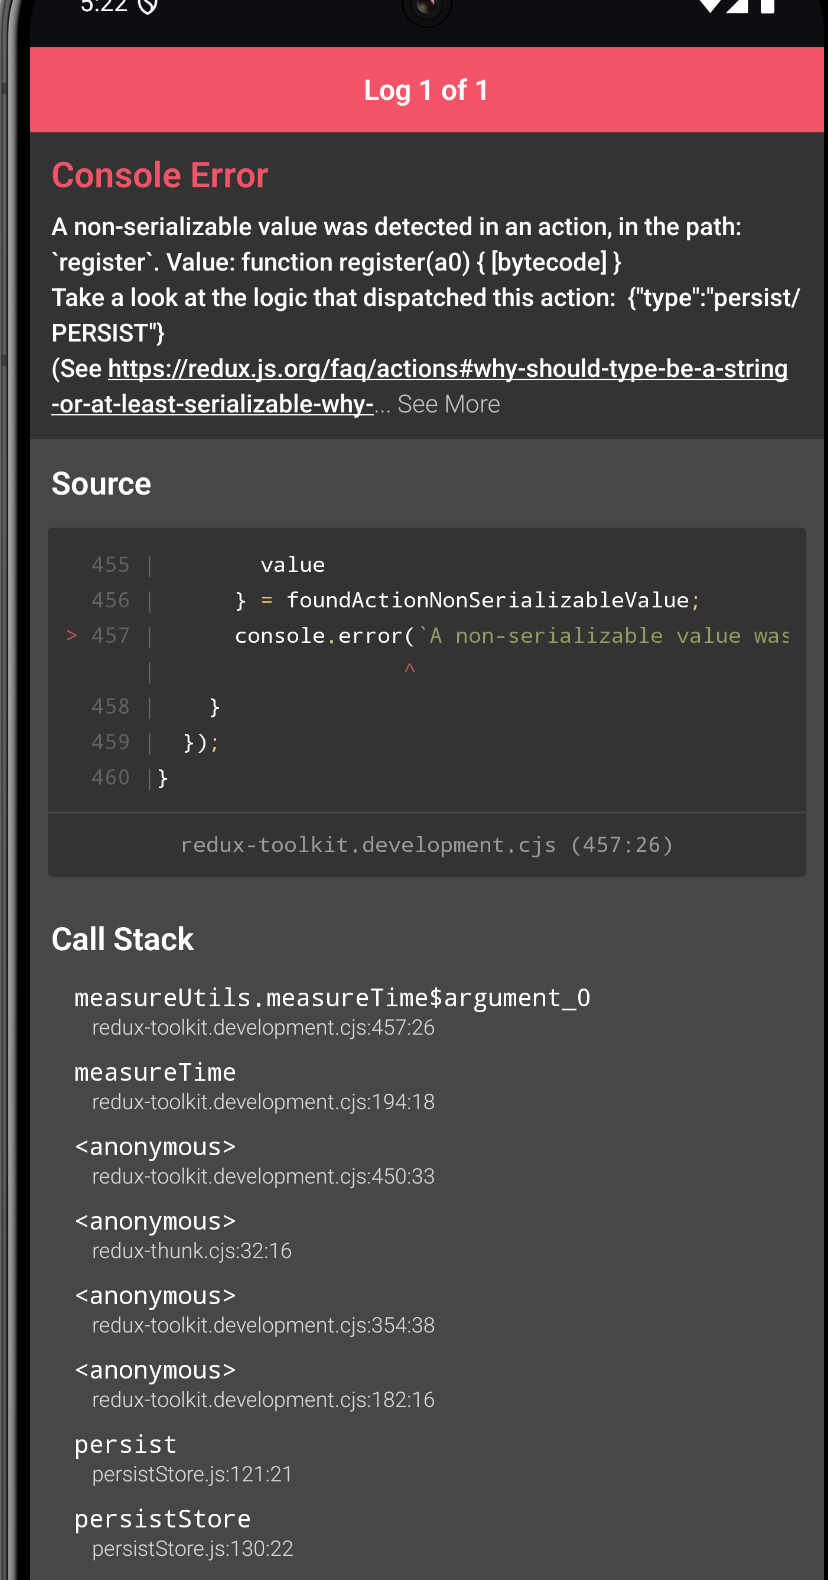This screenshot has width=828, height=1580.
Task: Select the persistStore stack frame
Action: pyautogui.click(x=162, y=1533)
